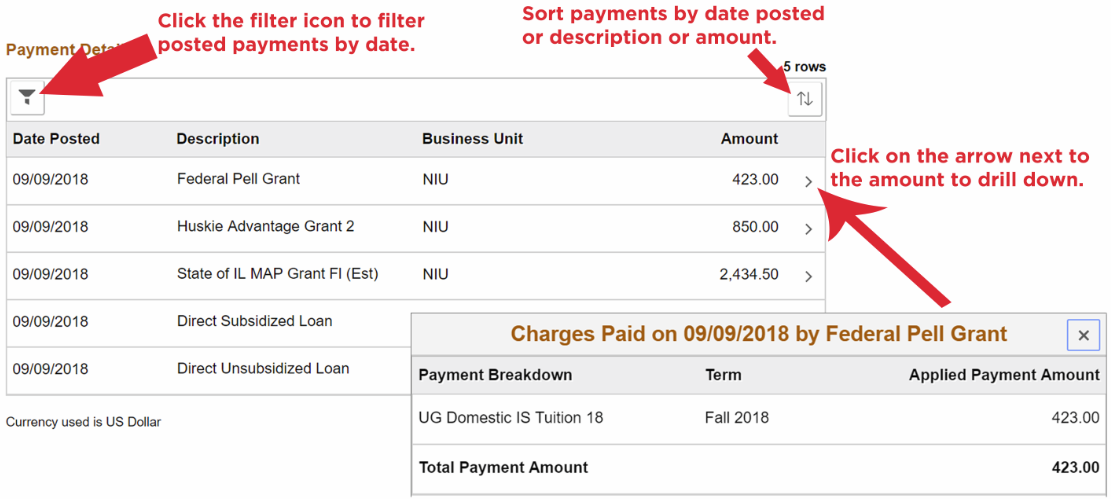The width and height of the screenshot is (1111, 499).
Task: Select the Federal Pell Grant description
Action: pos(238,179)
